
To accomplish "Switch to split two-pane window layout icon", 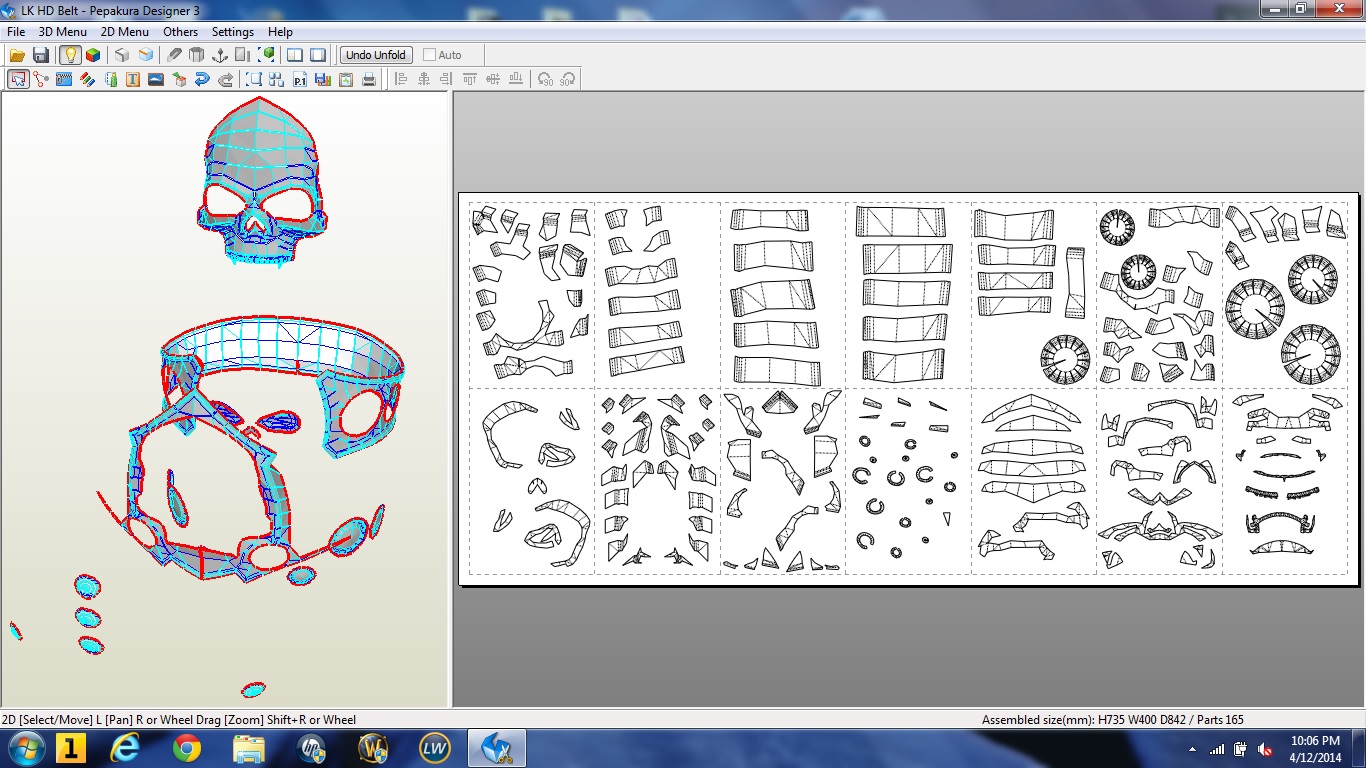I will 295,55.
